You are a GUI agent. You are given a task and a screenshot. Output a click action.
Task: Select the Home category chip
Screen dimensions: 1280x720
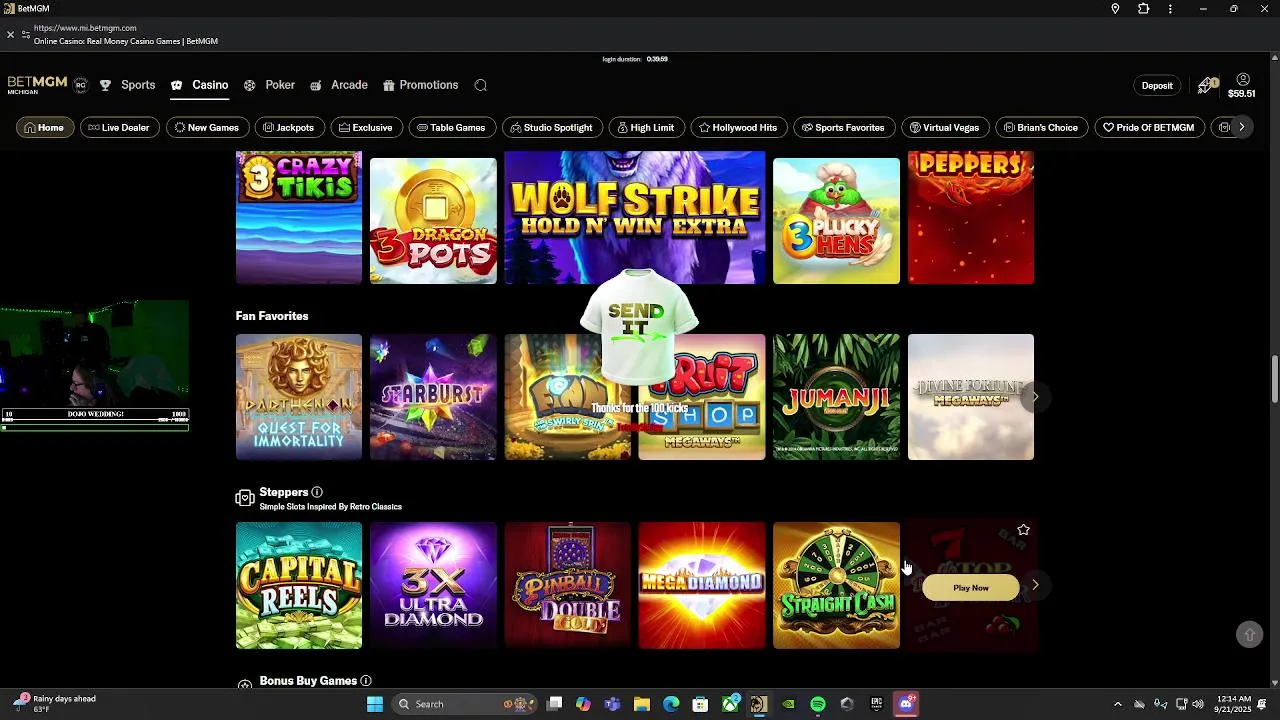(x=44, y=128)
